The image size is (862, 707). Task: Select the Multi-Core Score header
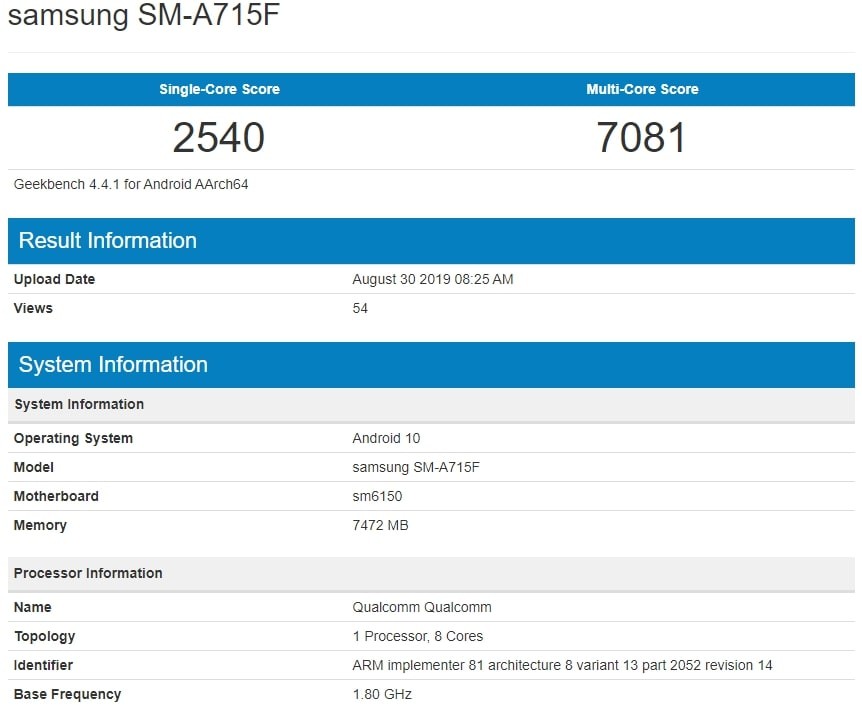pyautogui.click(x=642, y=89)
